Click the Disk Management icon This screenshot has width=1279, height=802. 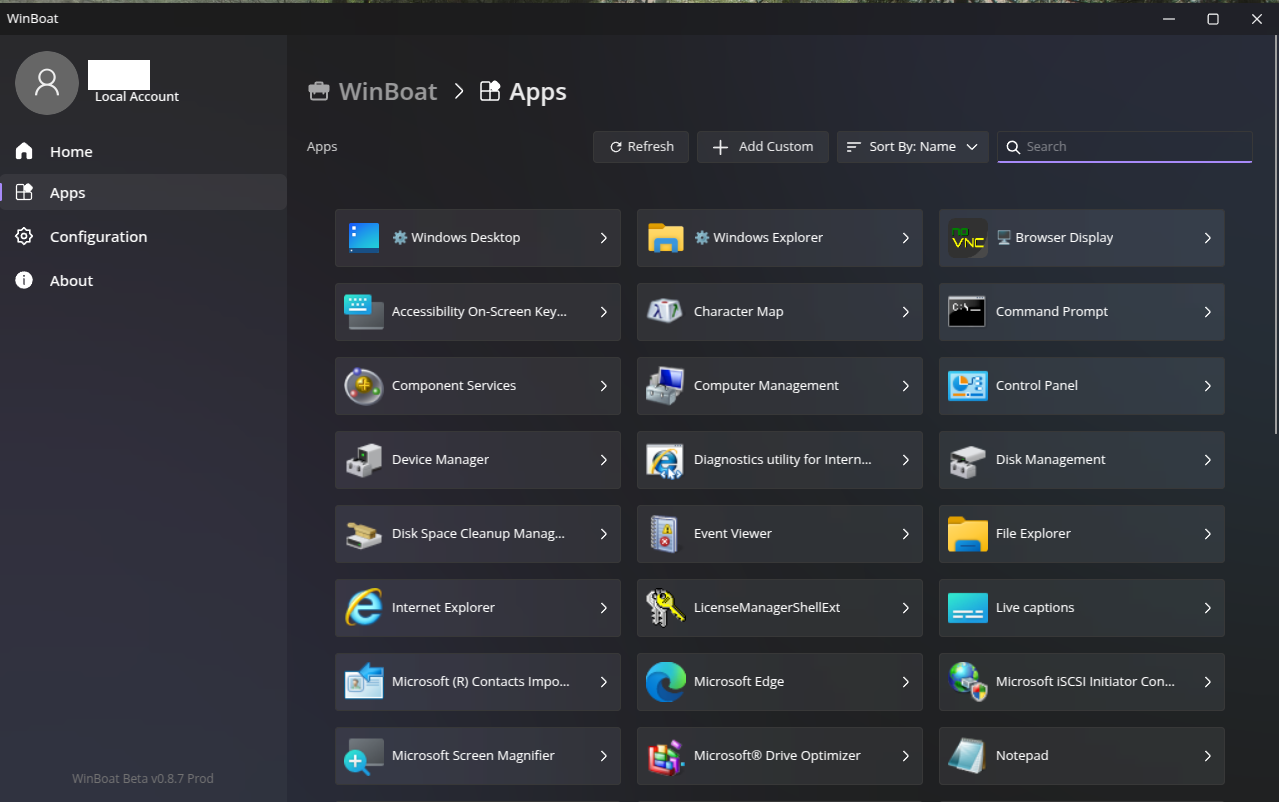pyautogui.click(x=968, y=460)
